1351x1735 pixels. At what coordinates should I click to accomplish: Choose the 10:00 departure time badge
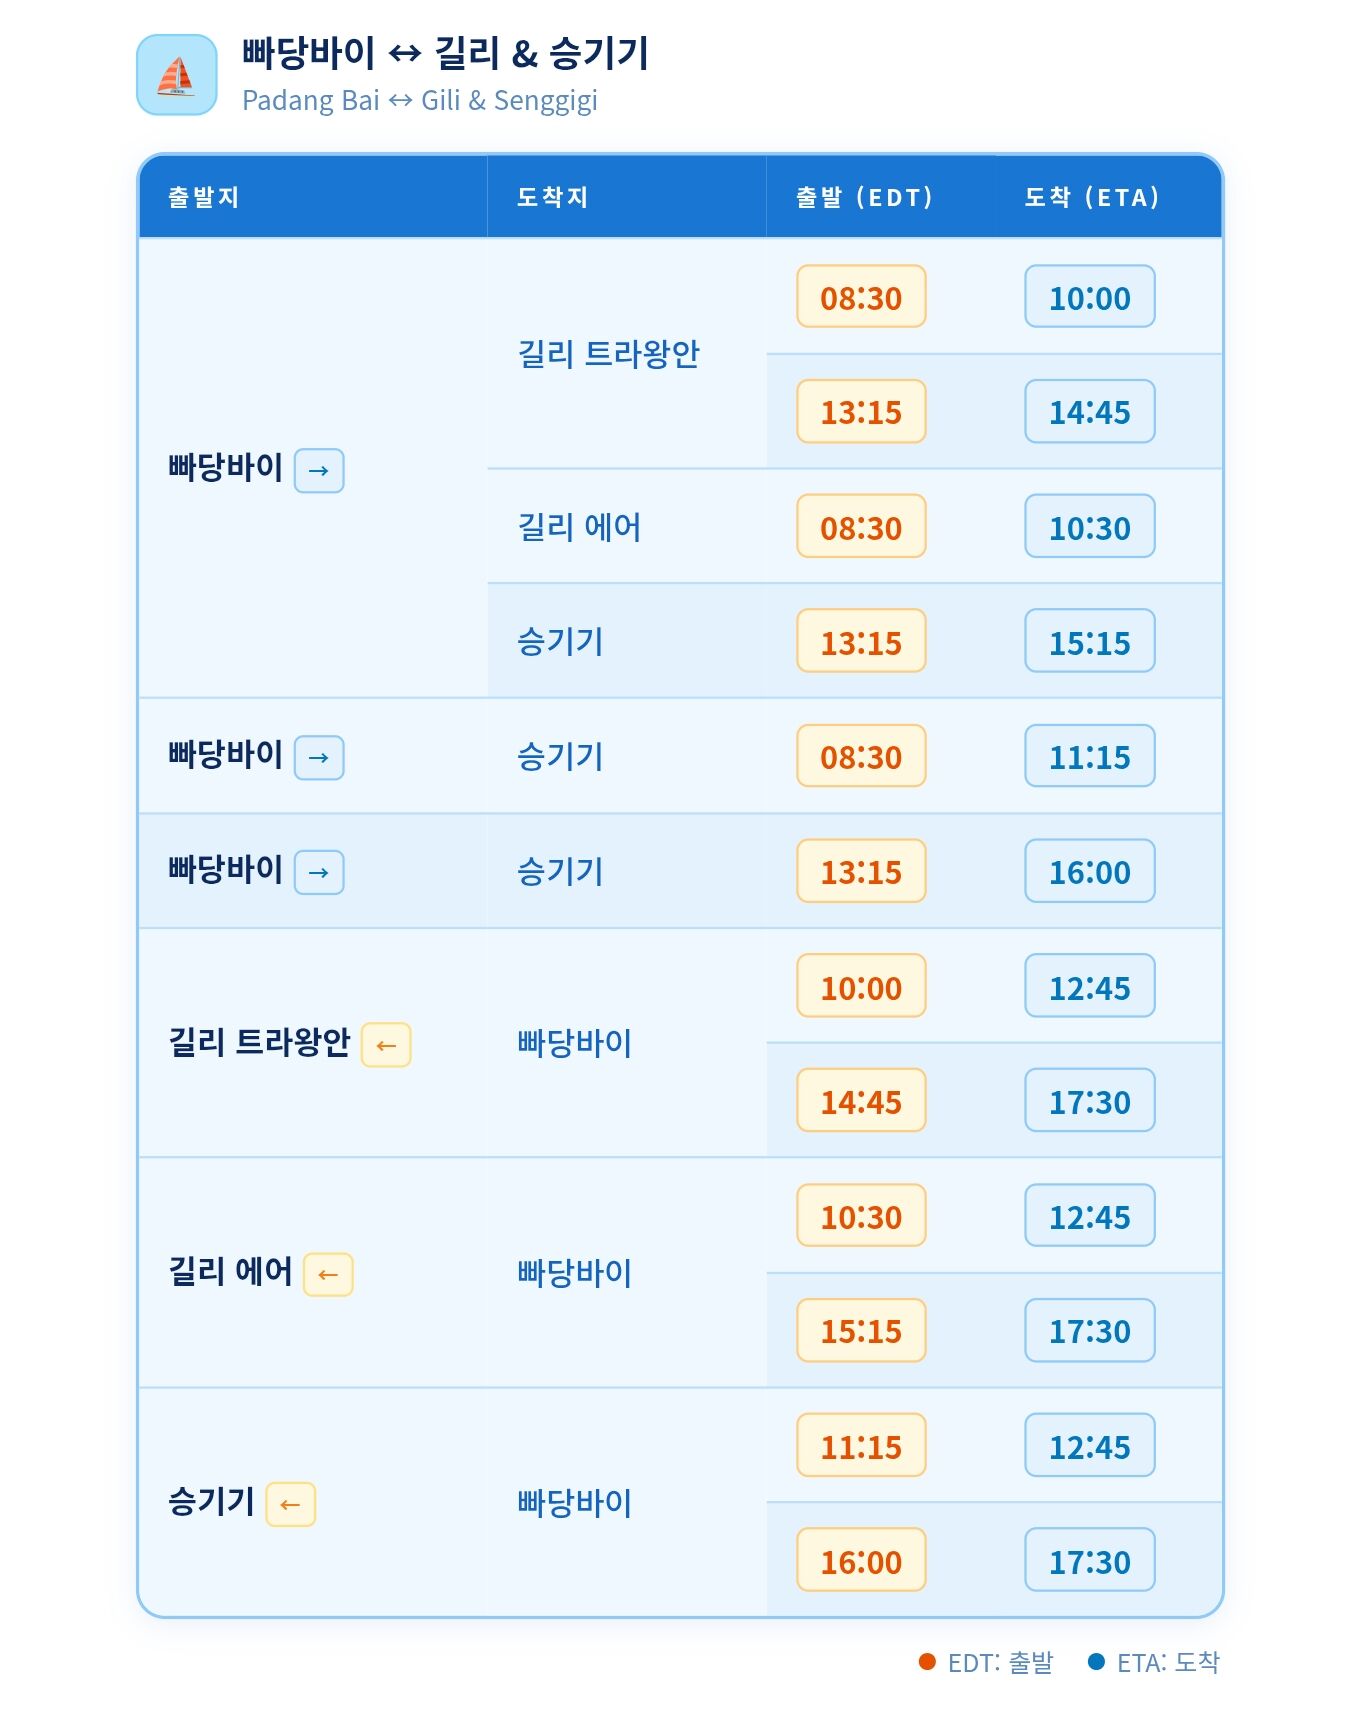tap(861, 987)
